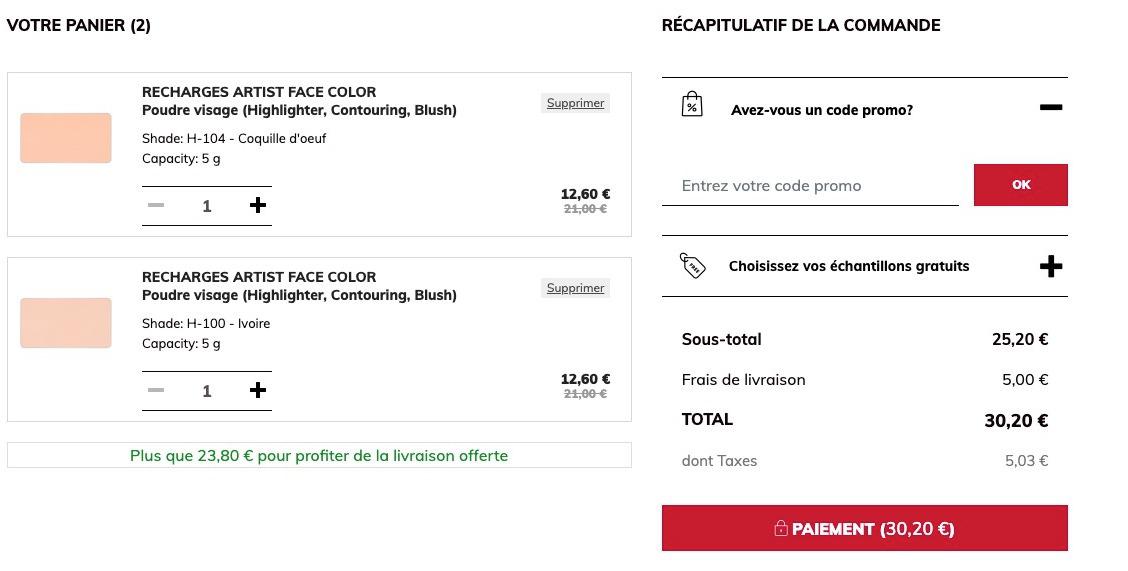Proceed to PAIEMENT checkout
Screen dimensions: 1128x571
(x=865, y=529)
